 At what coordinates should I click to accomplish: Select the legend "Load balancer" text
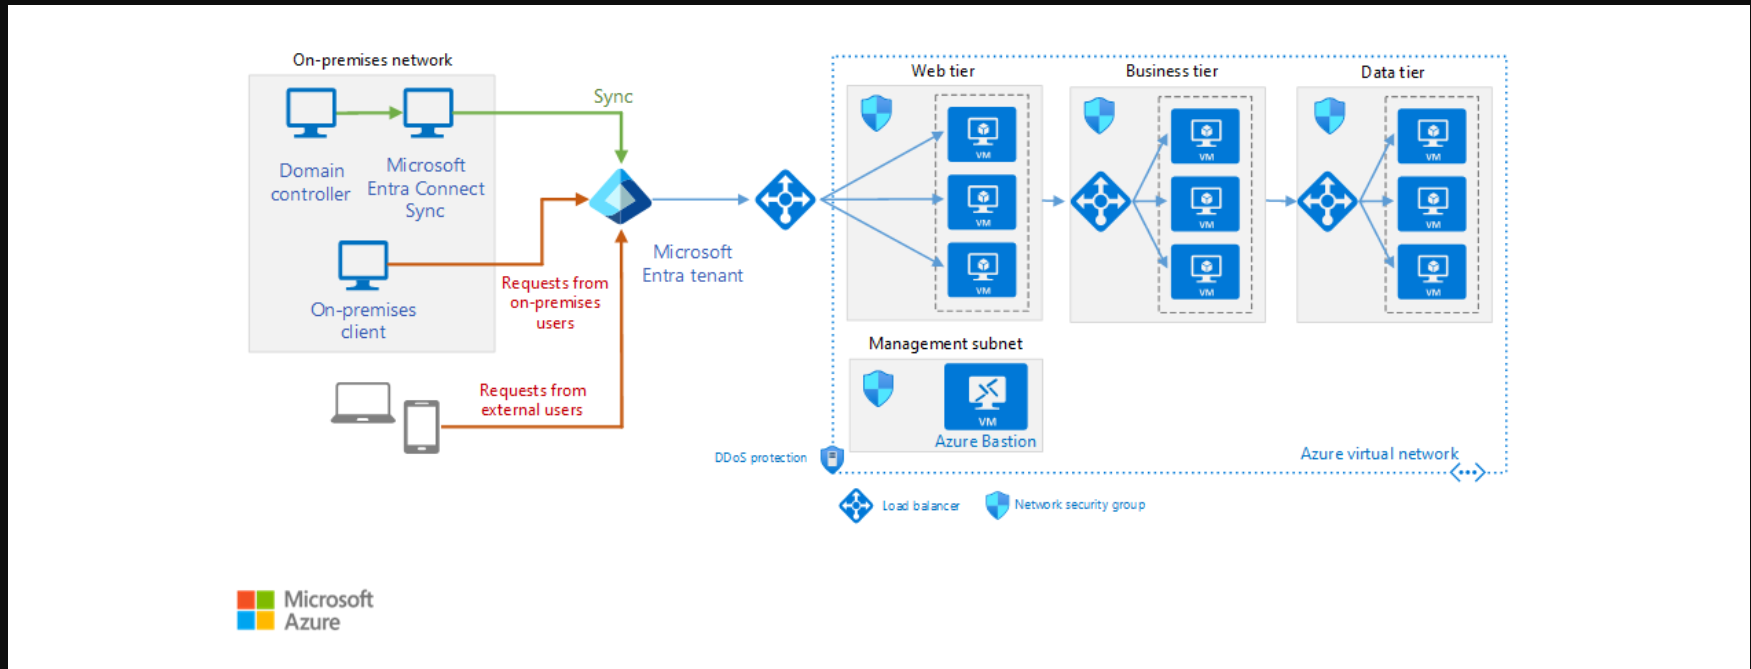(920, 506)
